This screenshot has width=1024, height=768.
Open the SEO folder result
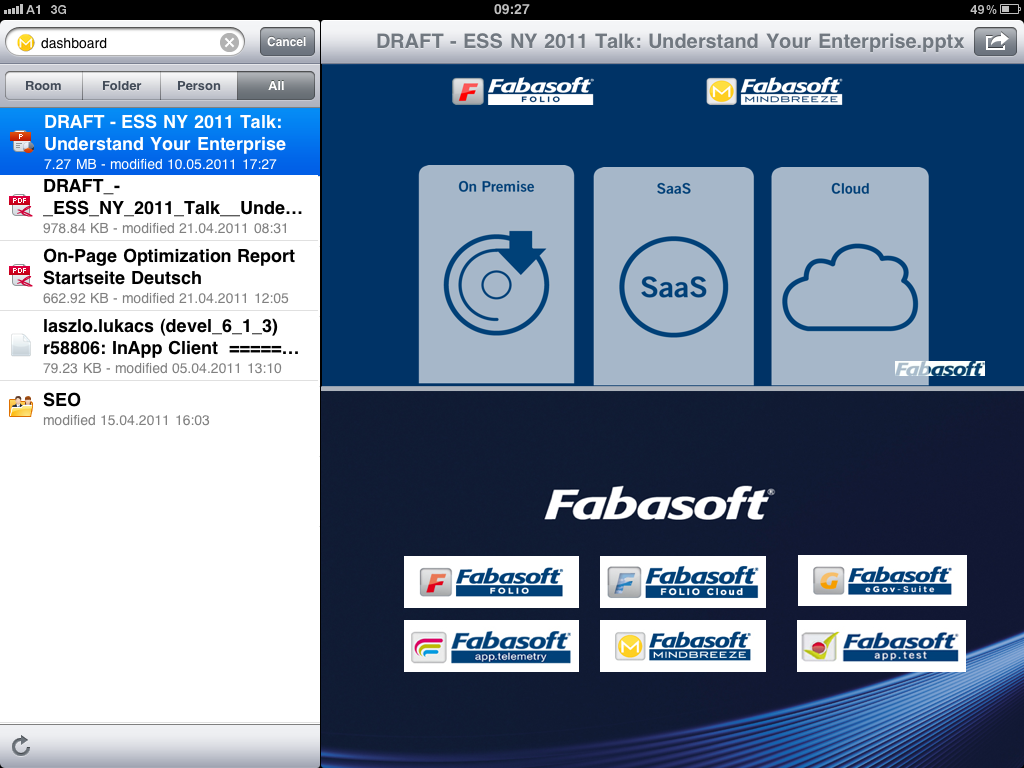[x=160, y=409]
